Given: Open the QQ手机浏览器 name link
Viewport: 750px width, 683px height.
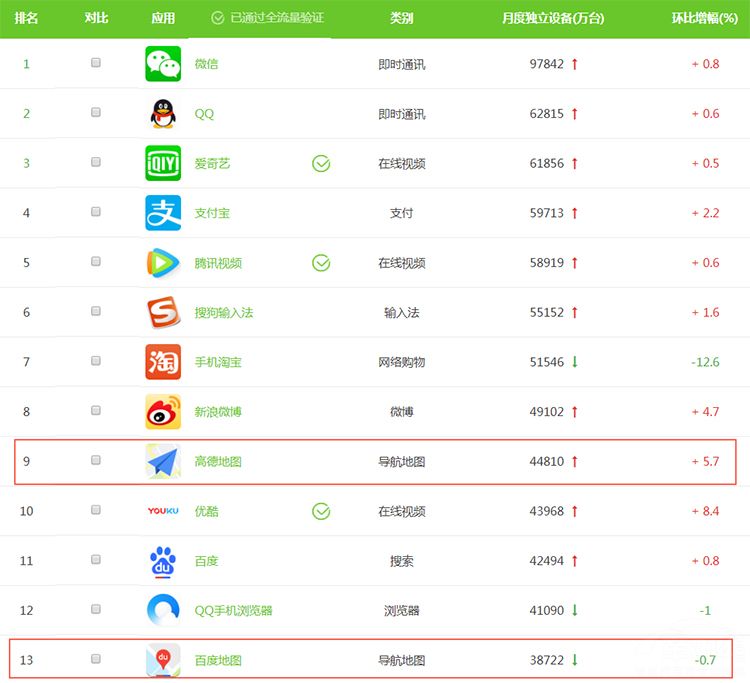Looking at the screenshot, I should 233,610.
